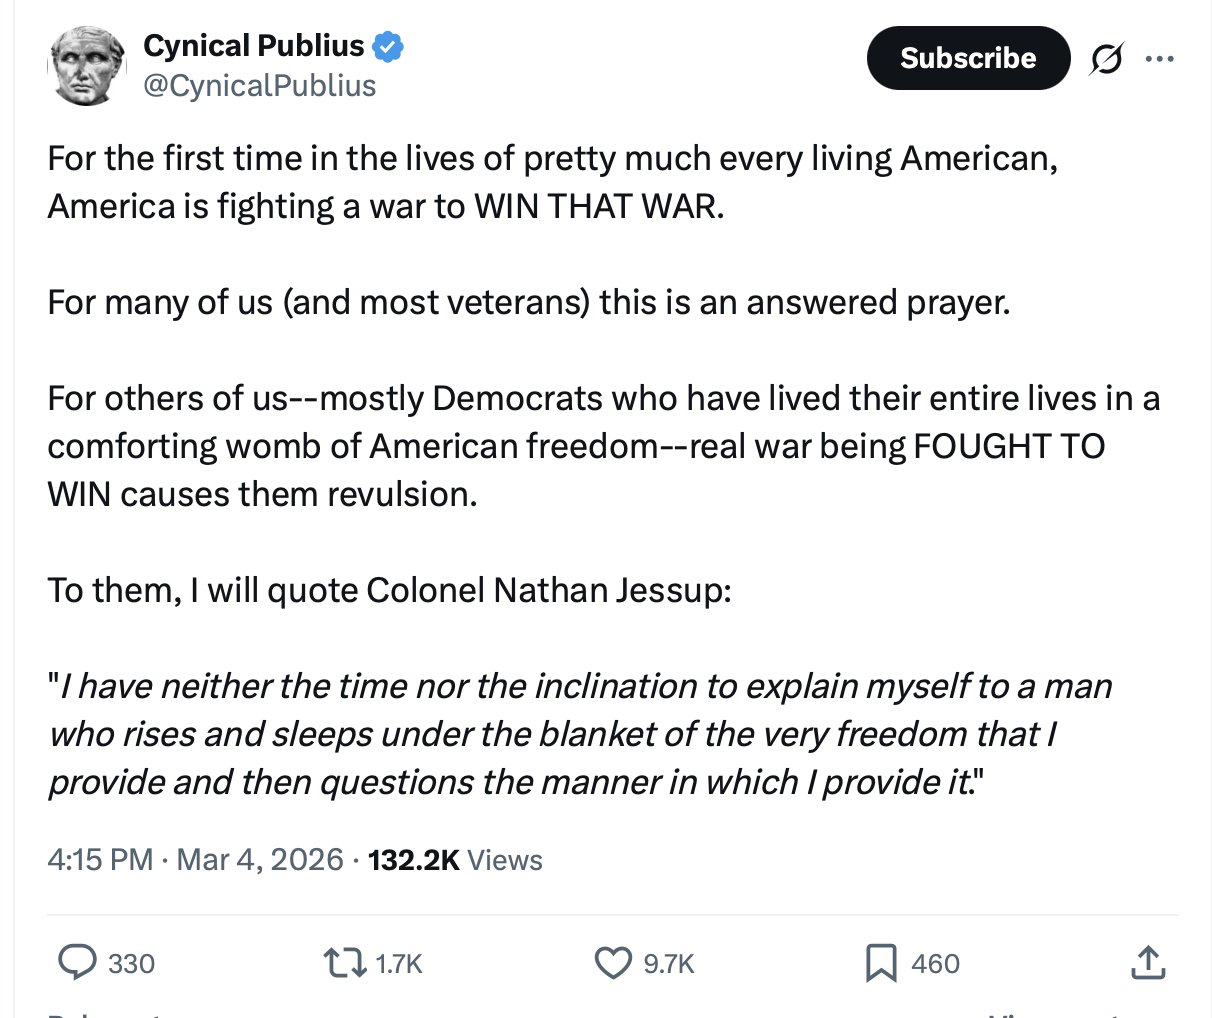Open the 4:15 PM Mar 4, 2026 timestamp

195,860
